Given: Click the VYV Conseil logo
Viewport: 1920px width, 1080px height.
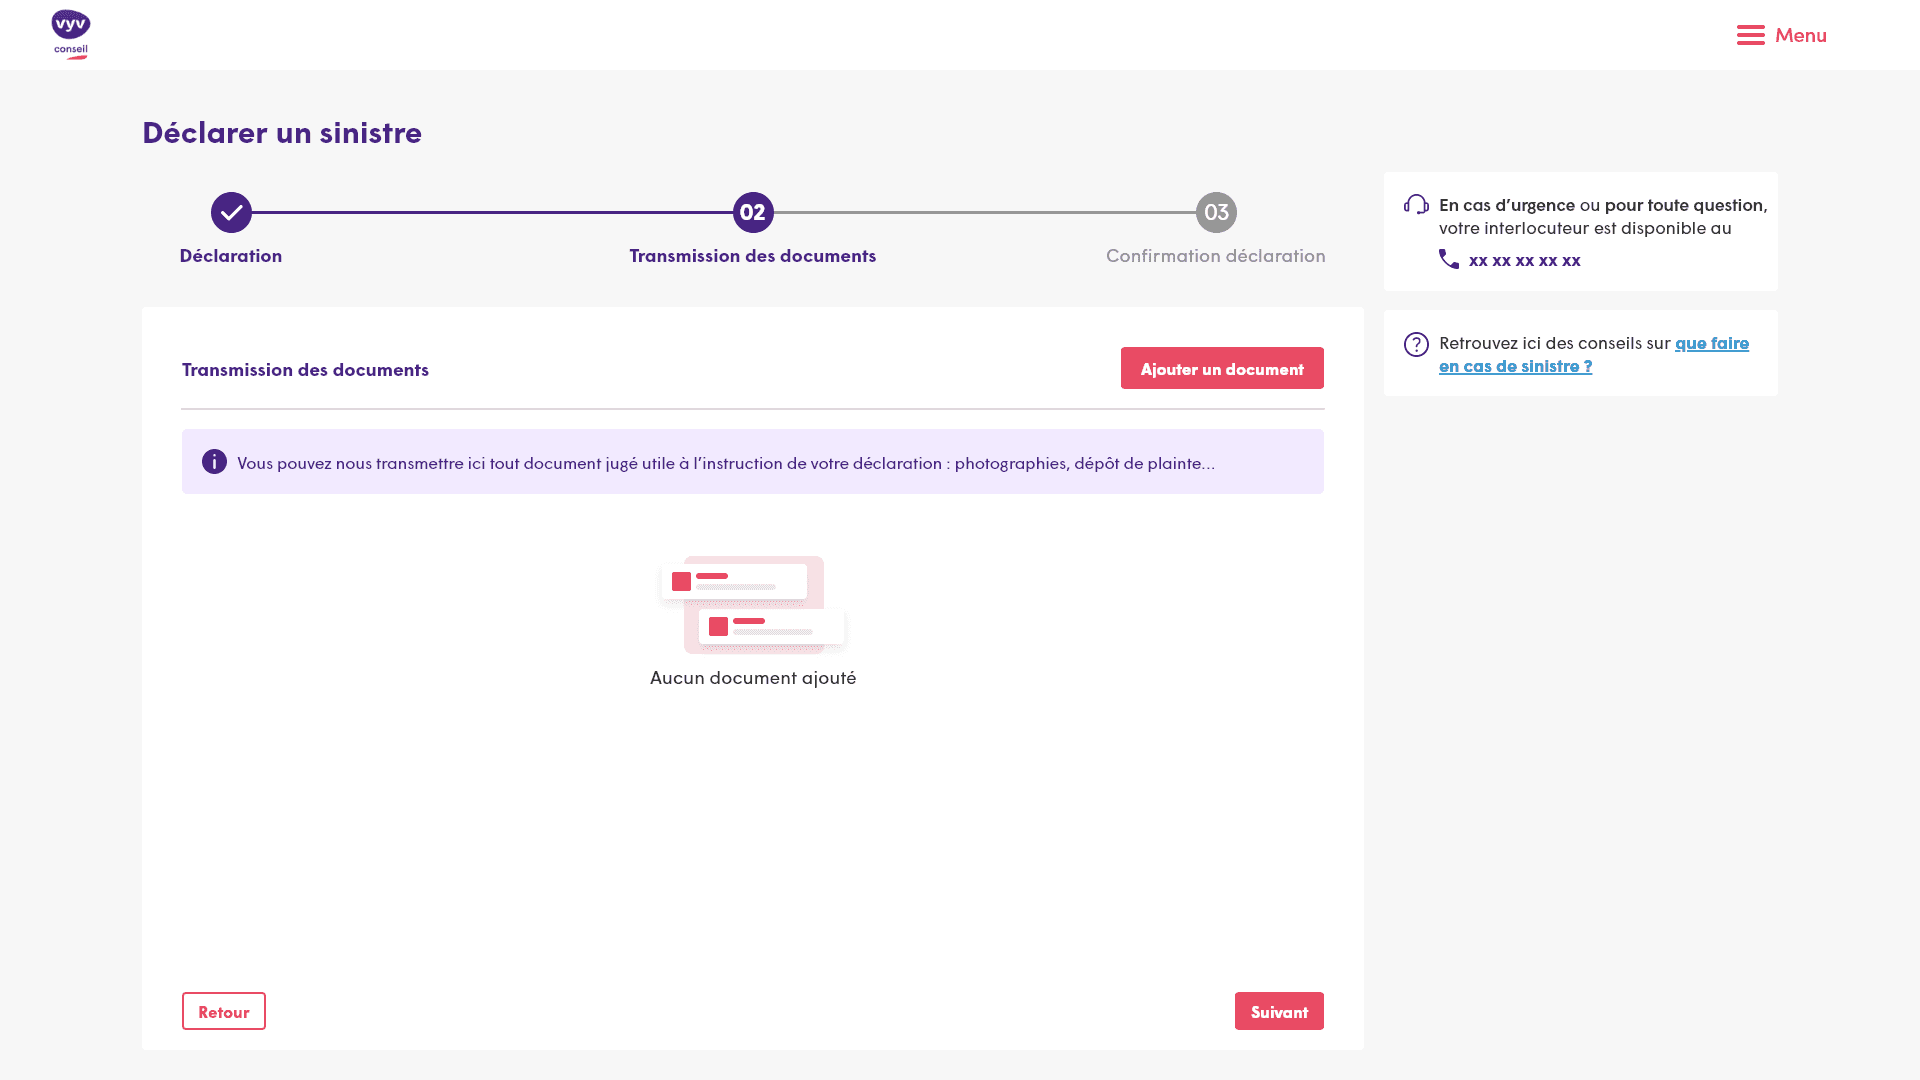Looking at the screenshot, I should tap(70, 35).
